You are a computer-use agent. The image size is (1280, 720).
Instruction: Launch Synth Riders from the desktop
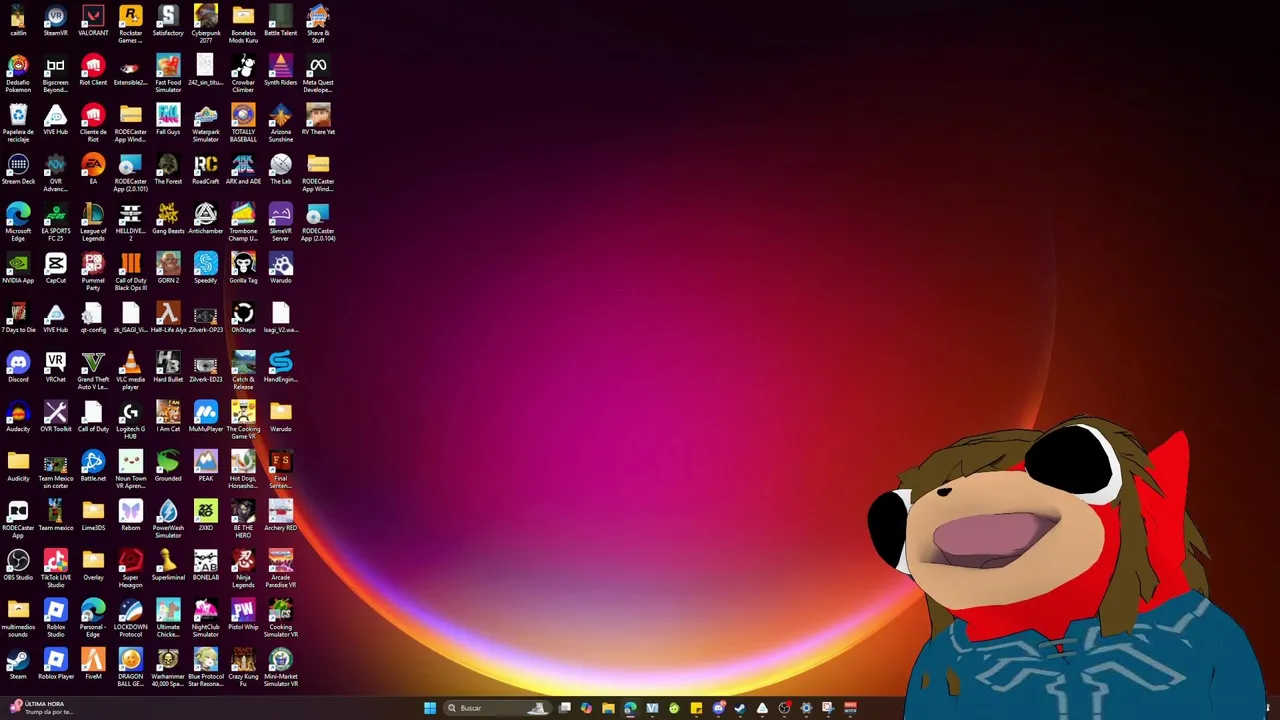coord(281,71)
